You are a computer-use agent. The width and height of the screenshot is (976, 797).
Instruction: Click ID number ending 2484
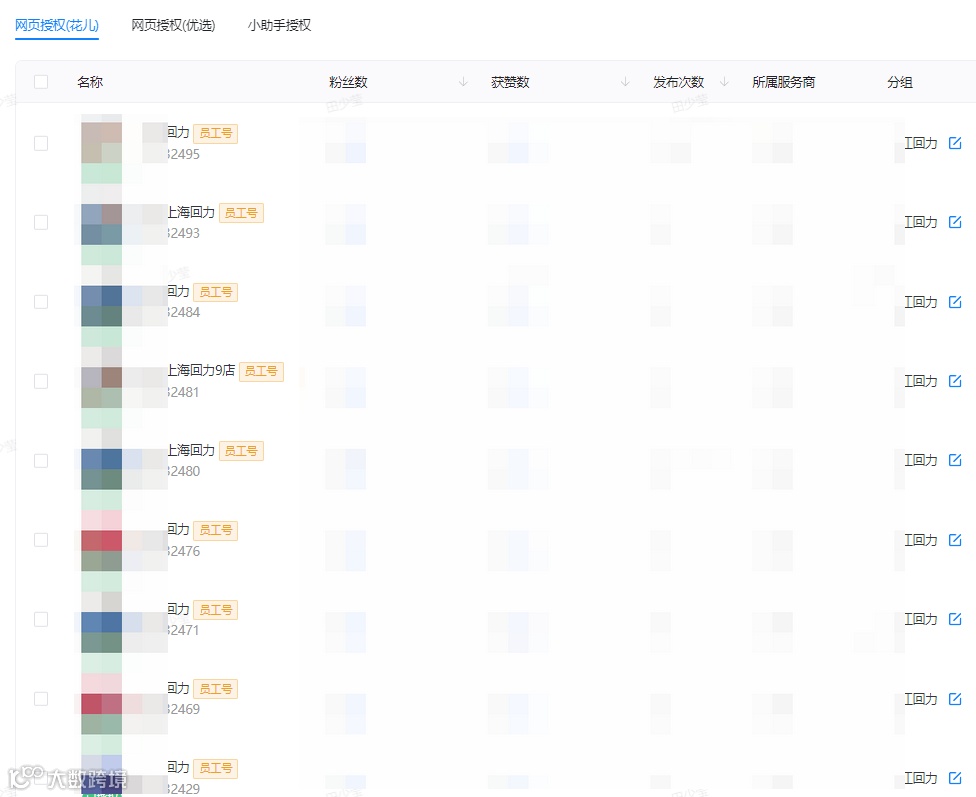[184, 313]
